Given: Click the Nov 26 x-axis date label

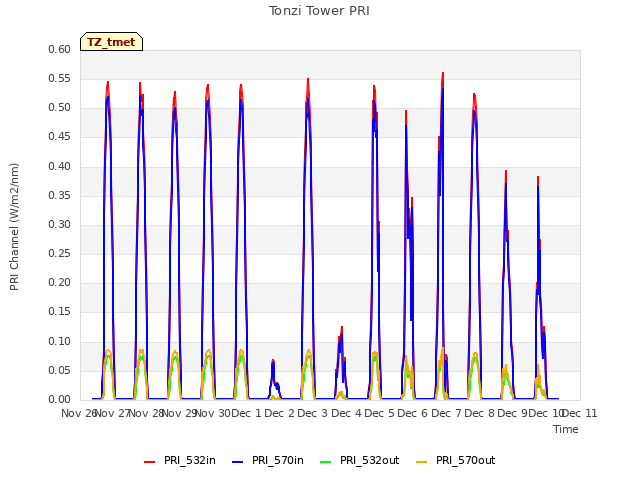Looking at the screenshot, I should [78, 413].
